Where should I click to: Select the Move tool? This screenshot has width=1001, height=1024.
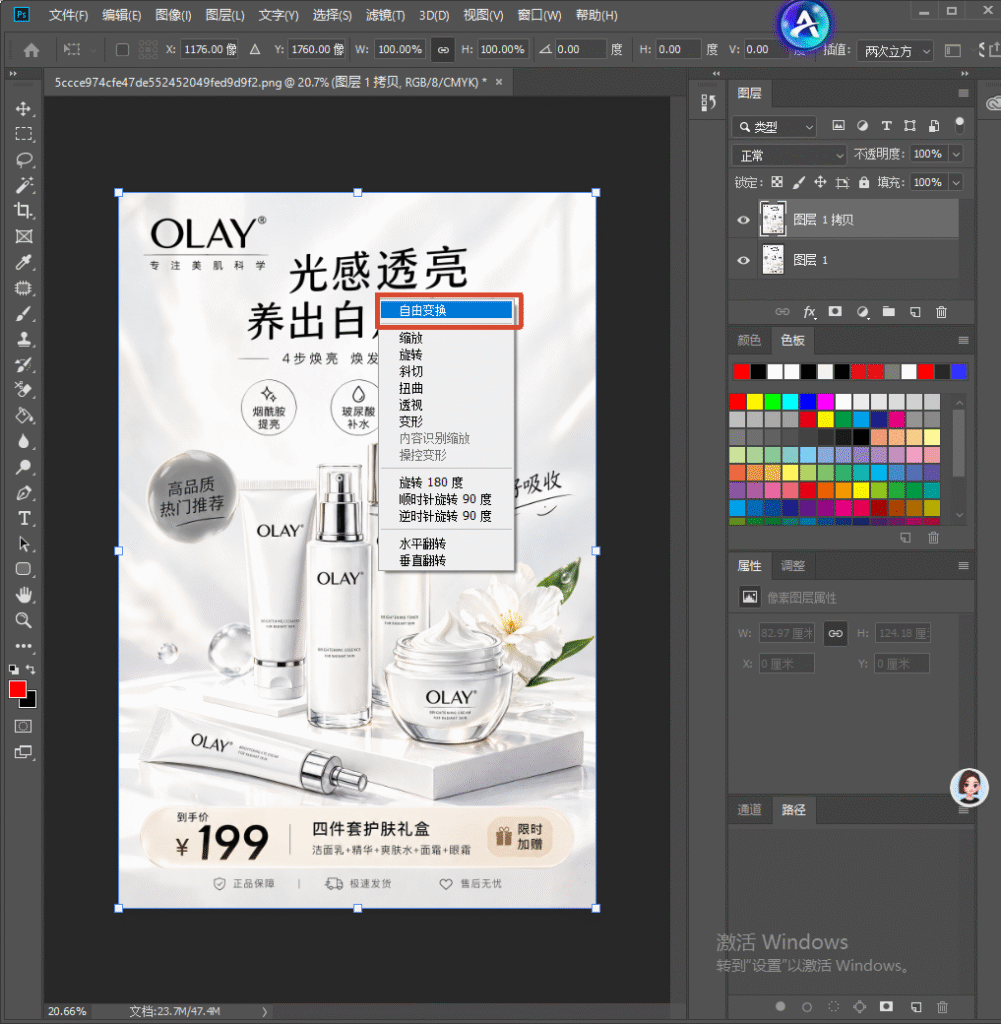(24, 108)
